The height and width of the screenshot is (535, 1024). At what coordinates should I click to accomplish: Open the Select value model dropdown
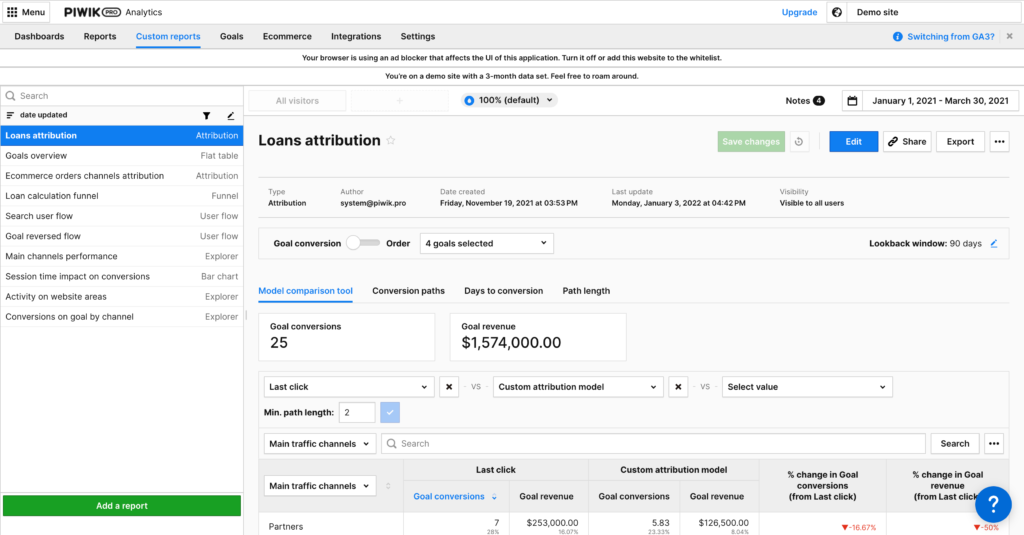(x=807, y=387)
